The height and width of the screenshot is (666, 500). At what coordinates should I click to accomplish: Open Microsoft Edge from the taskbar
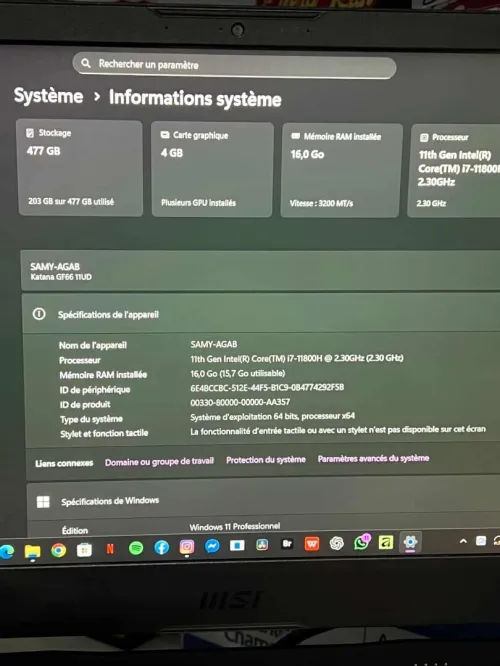coord(6,551)
